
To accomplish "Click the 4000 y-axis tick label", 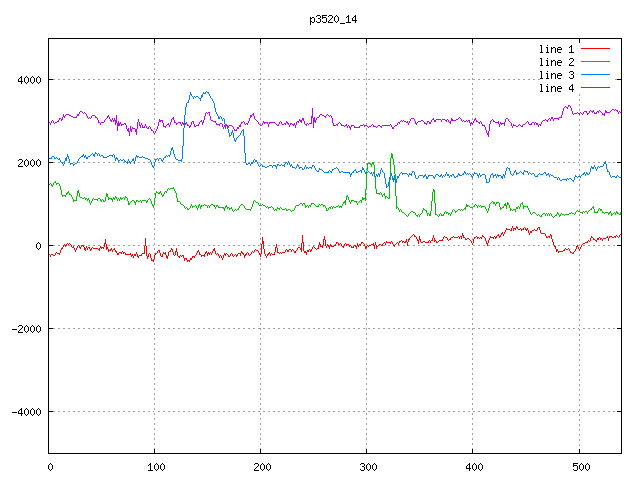I will (27, 80).
